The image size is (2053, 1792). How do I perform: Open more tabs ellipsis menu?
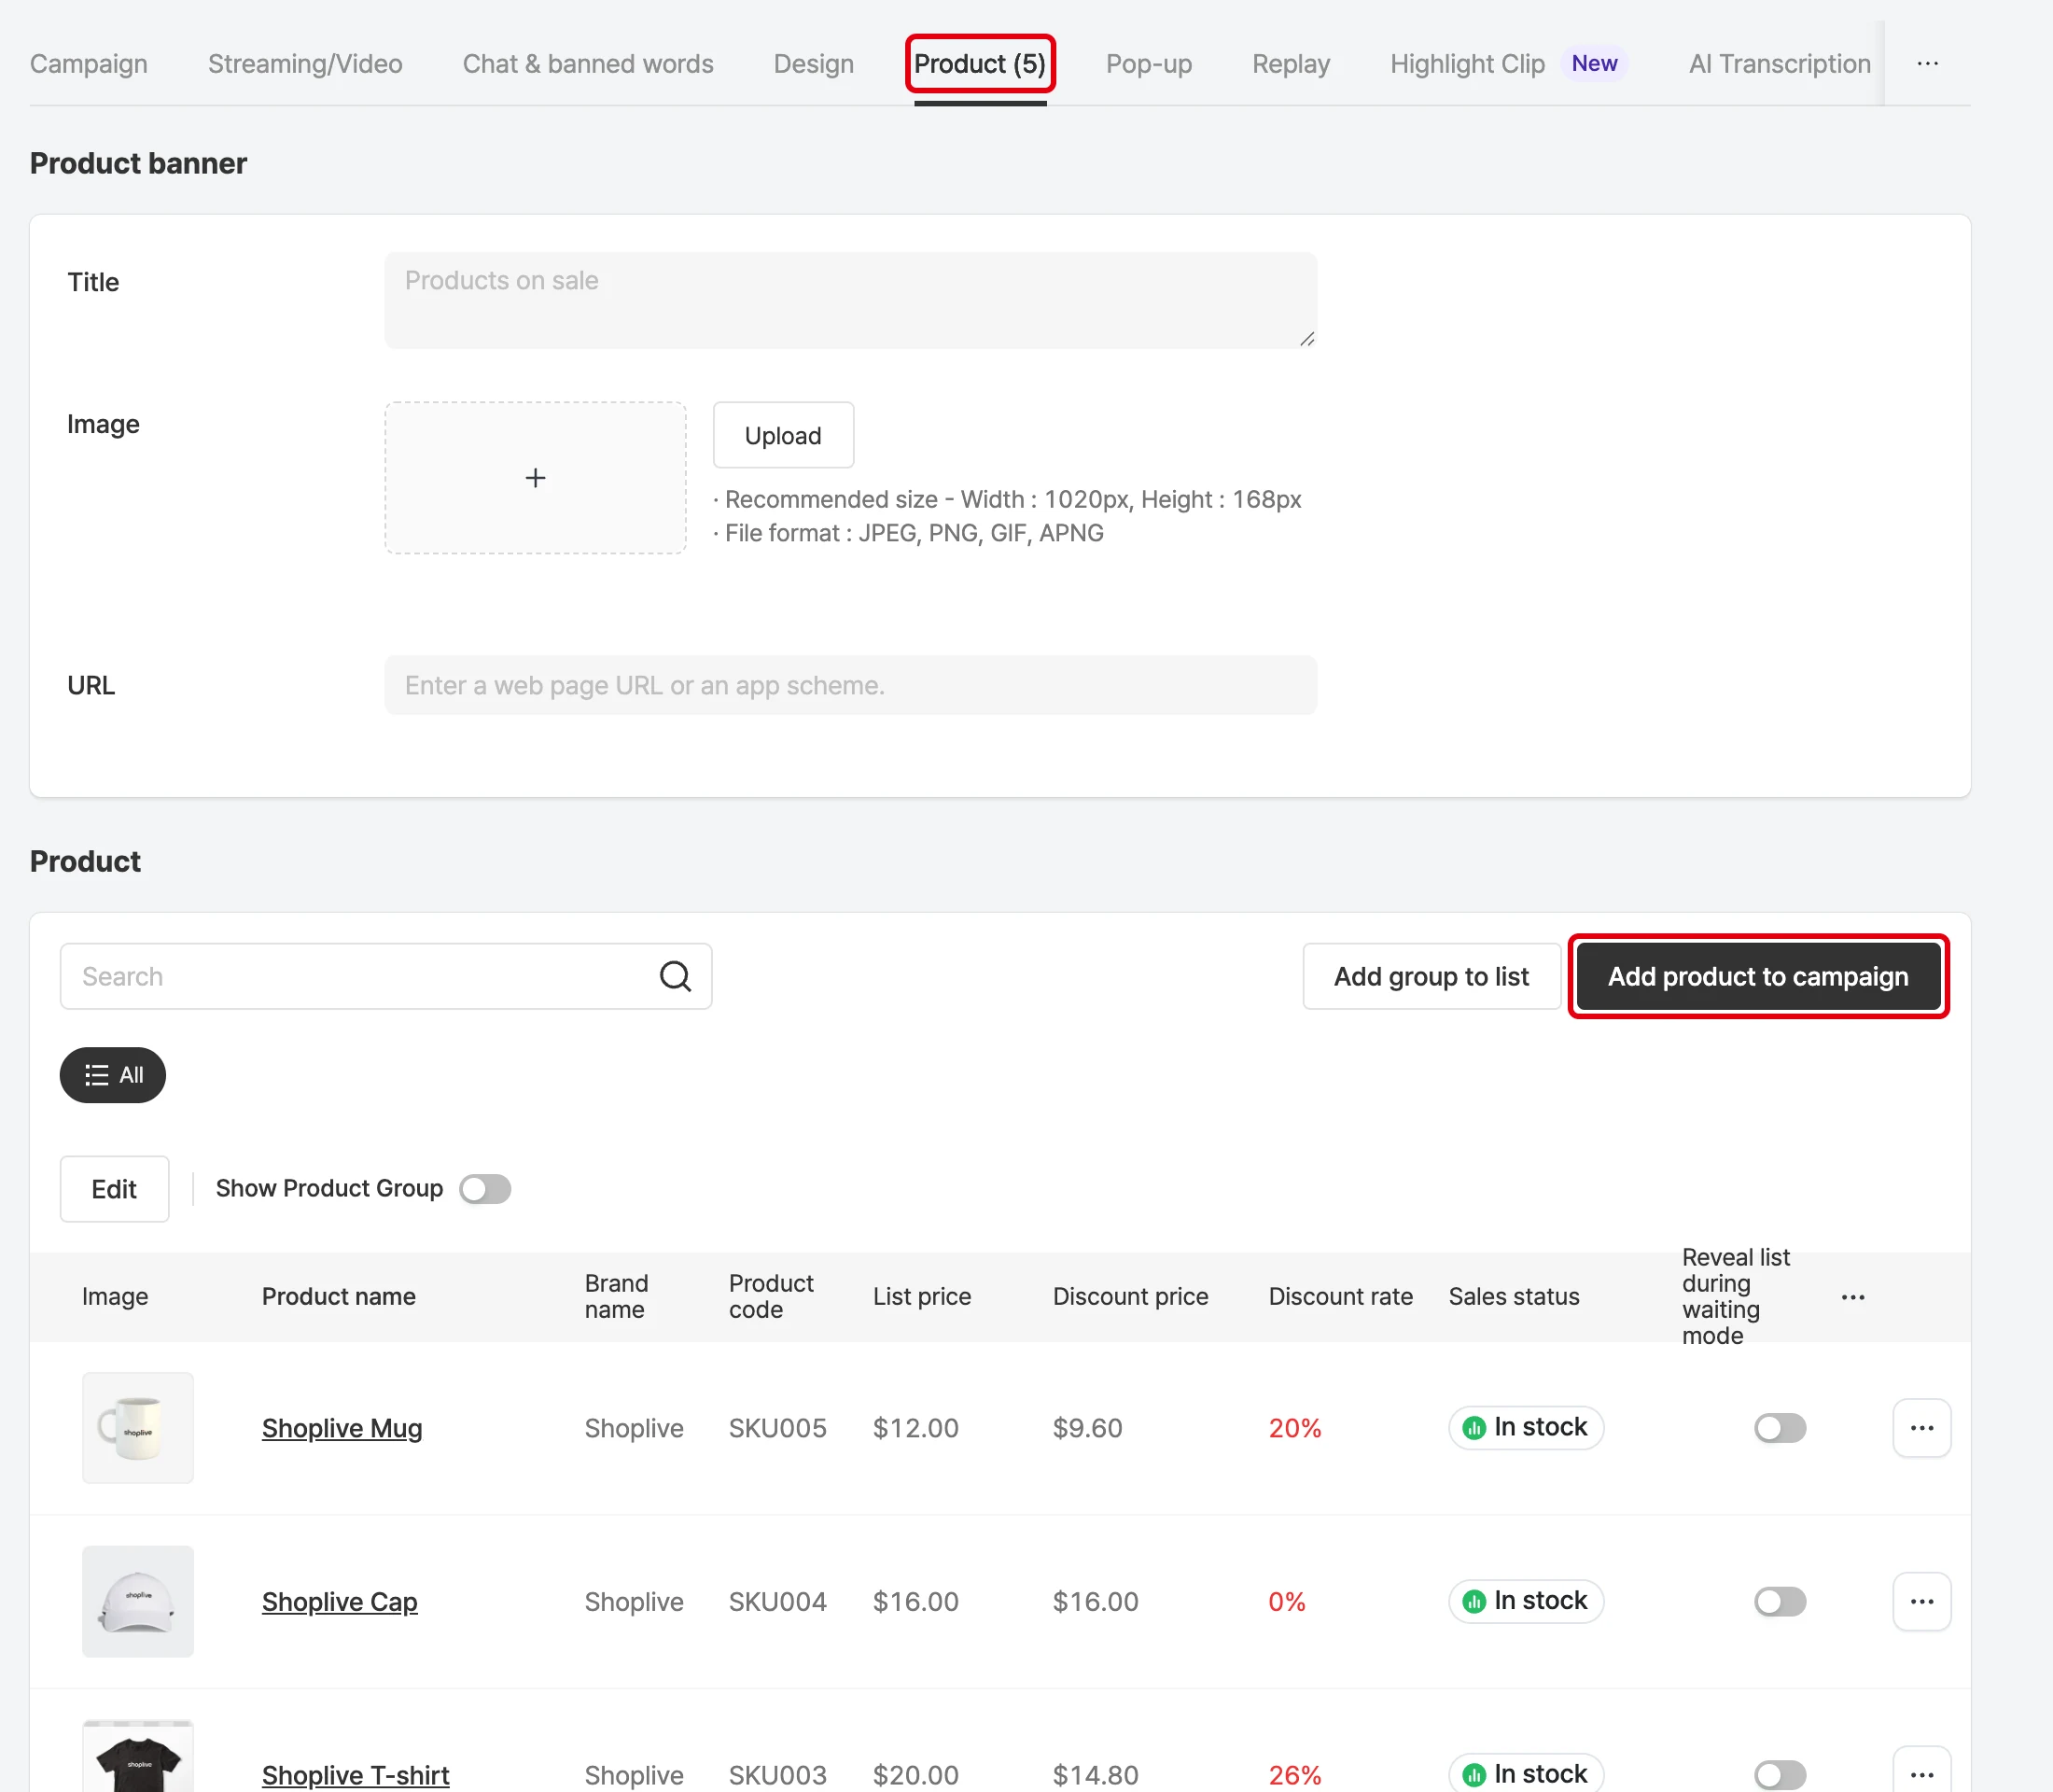coord(1927,64)
